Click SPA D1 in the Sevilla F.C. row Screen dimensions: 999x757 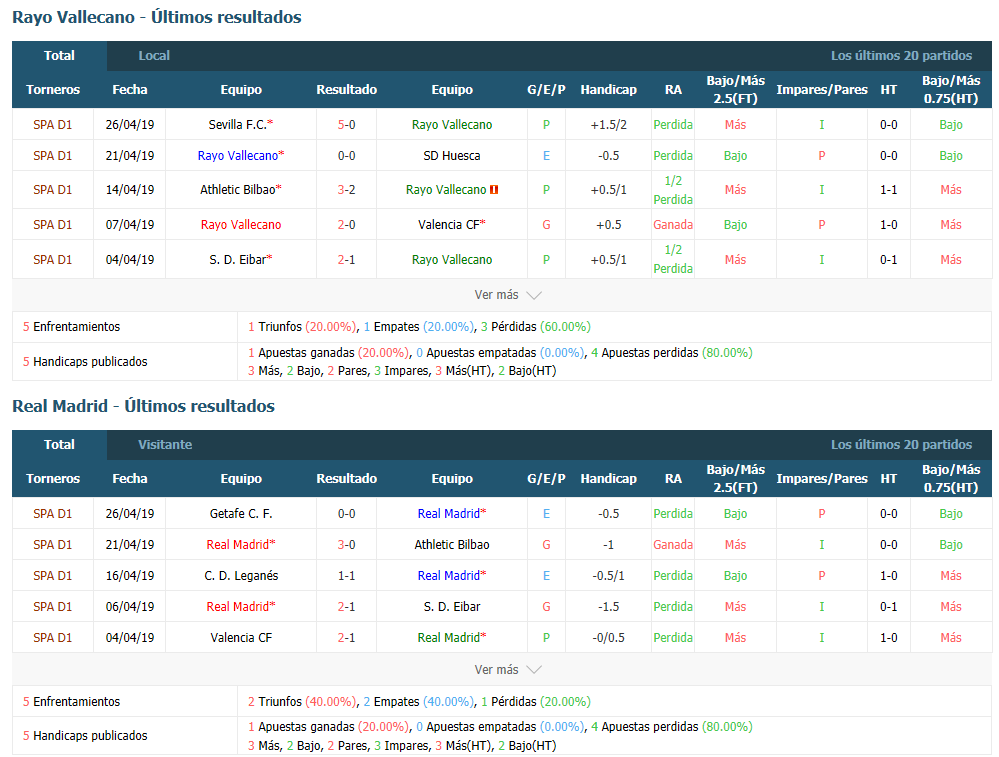[x=53, y=125]
